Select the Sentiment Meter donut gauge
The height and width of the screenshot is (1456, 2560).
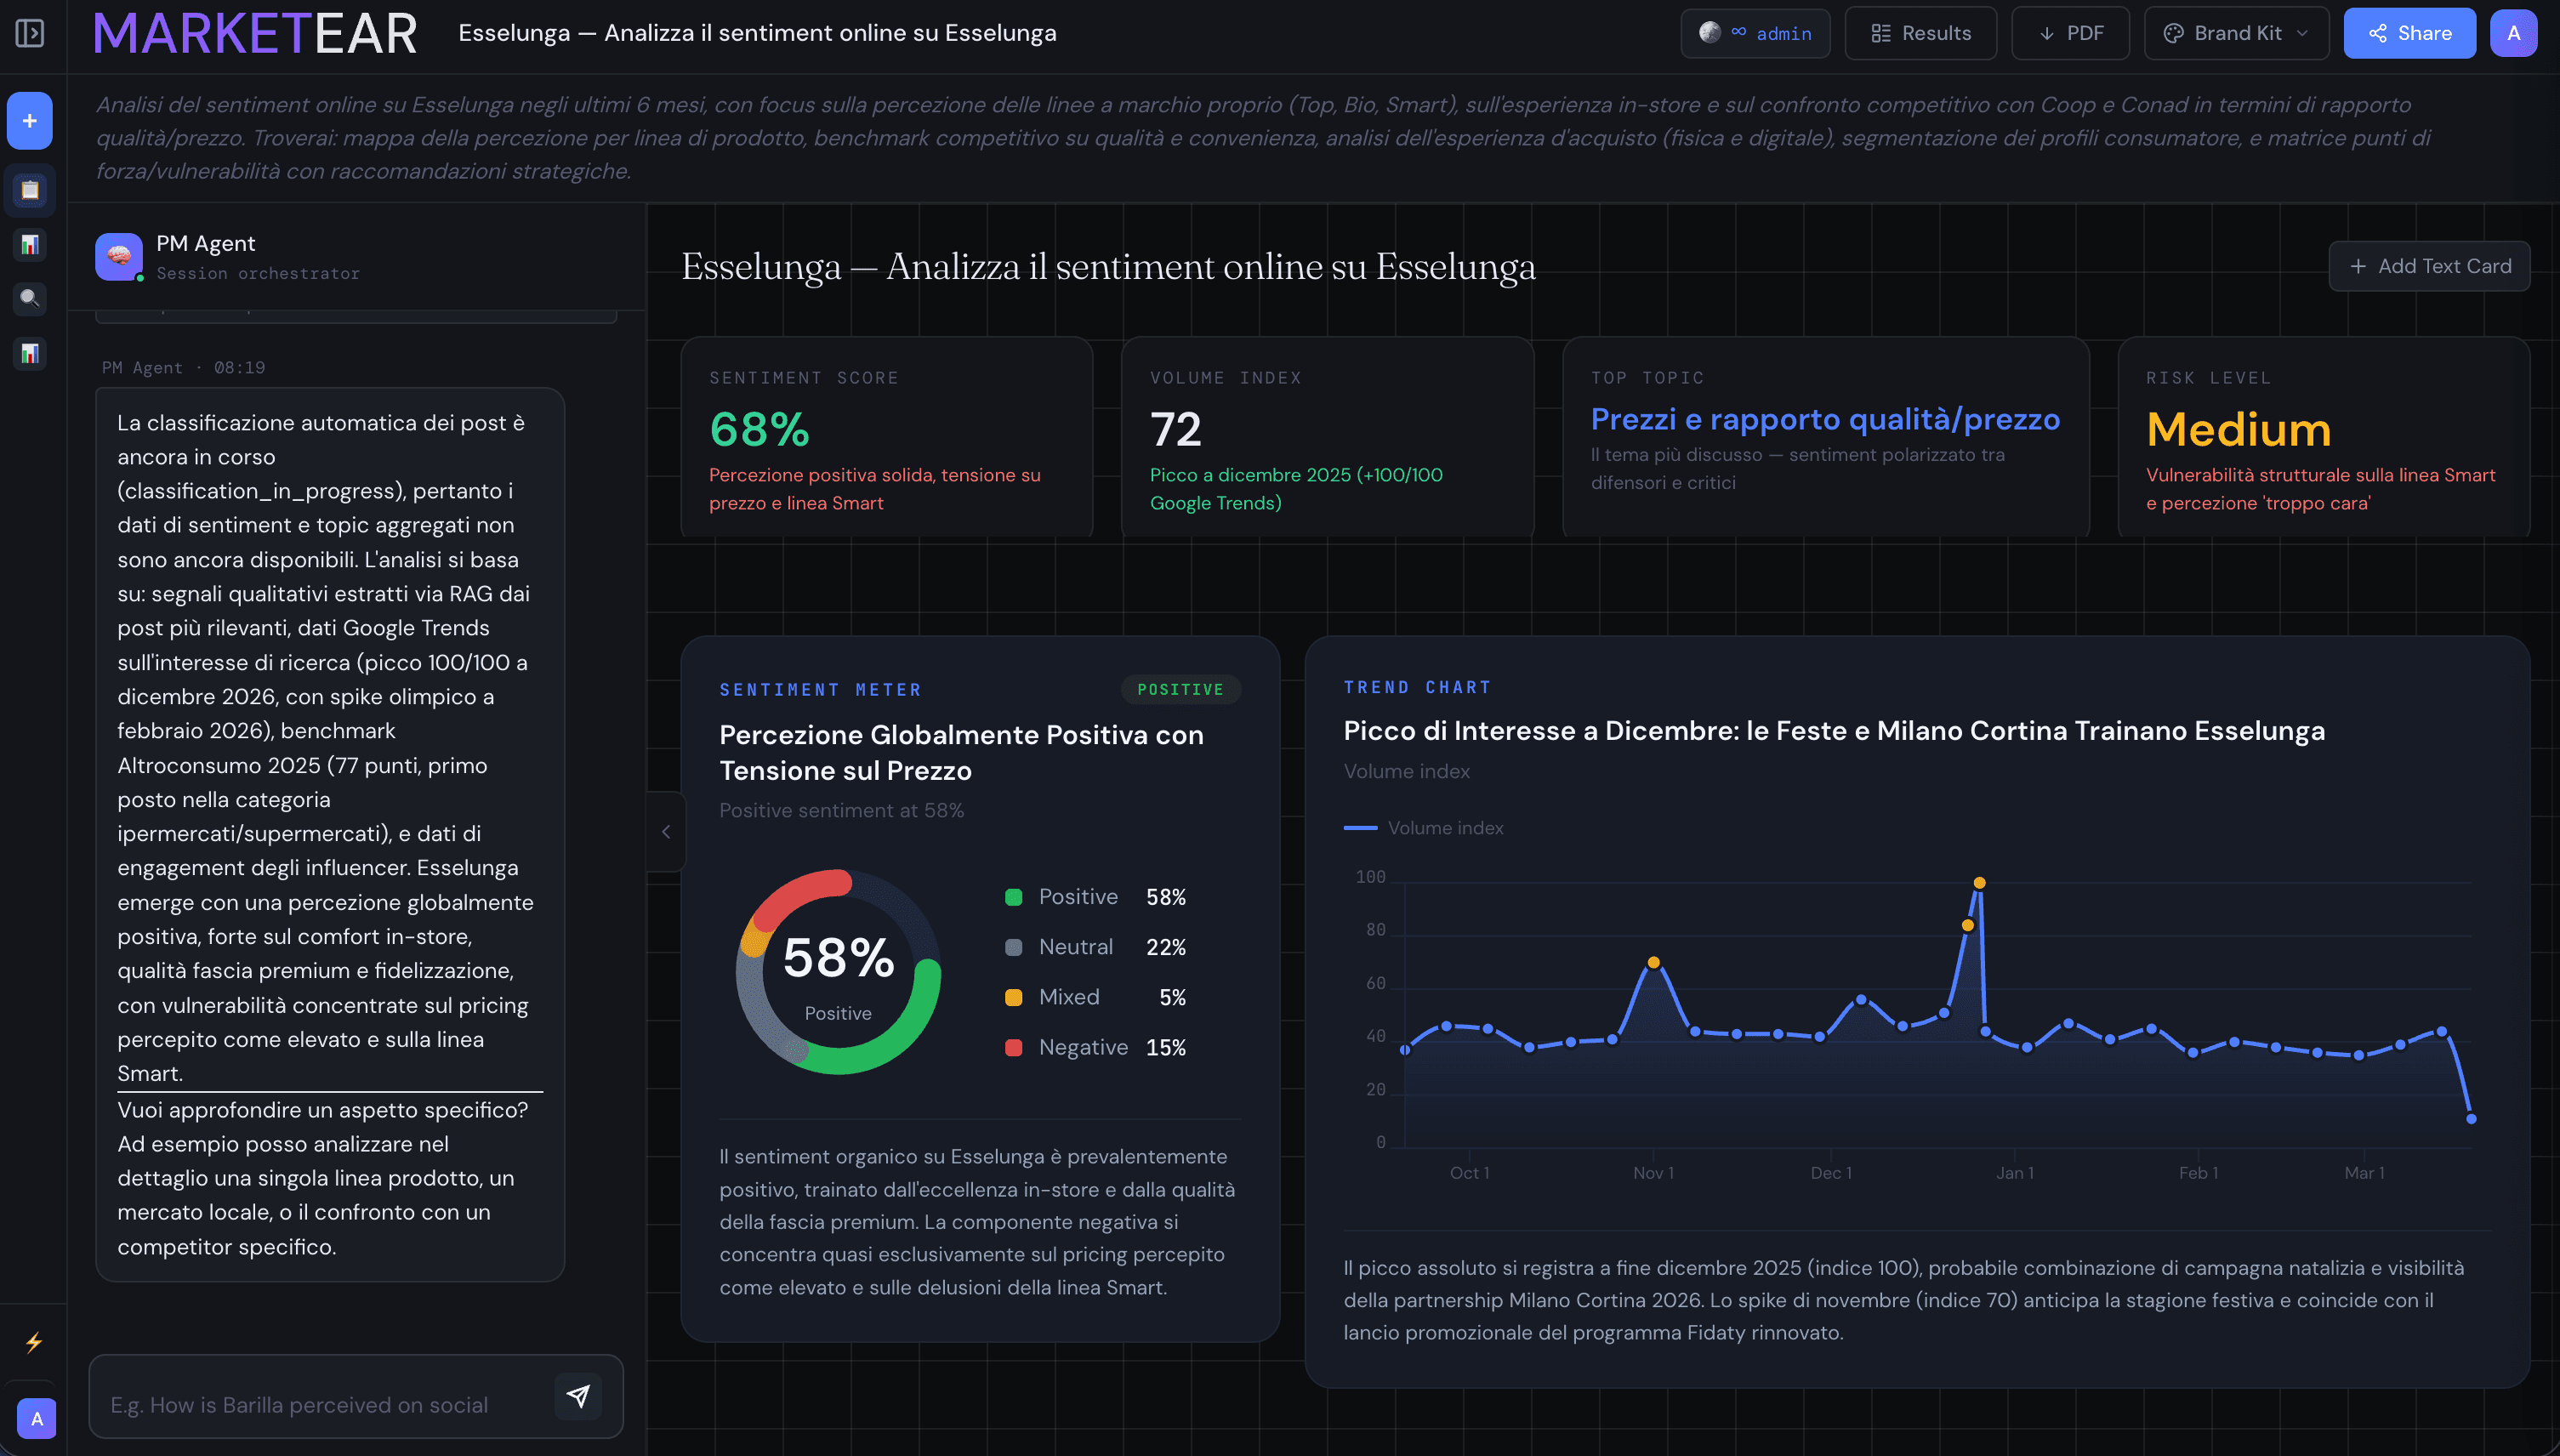tap(839, 971)
